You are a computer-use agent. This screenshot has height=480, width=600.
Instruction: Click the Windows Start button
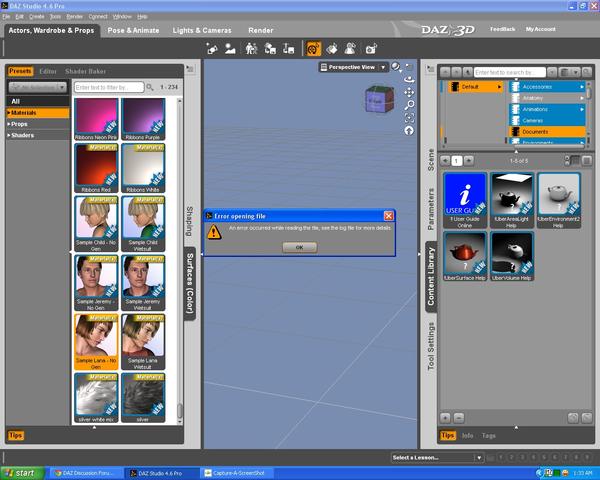[x=21, y=473]
